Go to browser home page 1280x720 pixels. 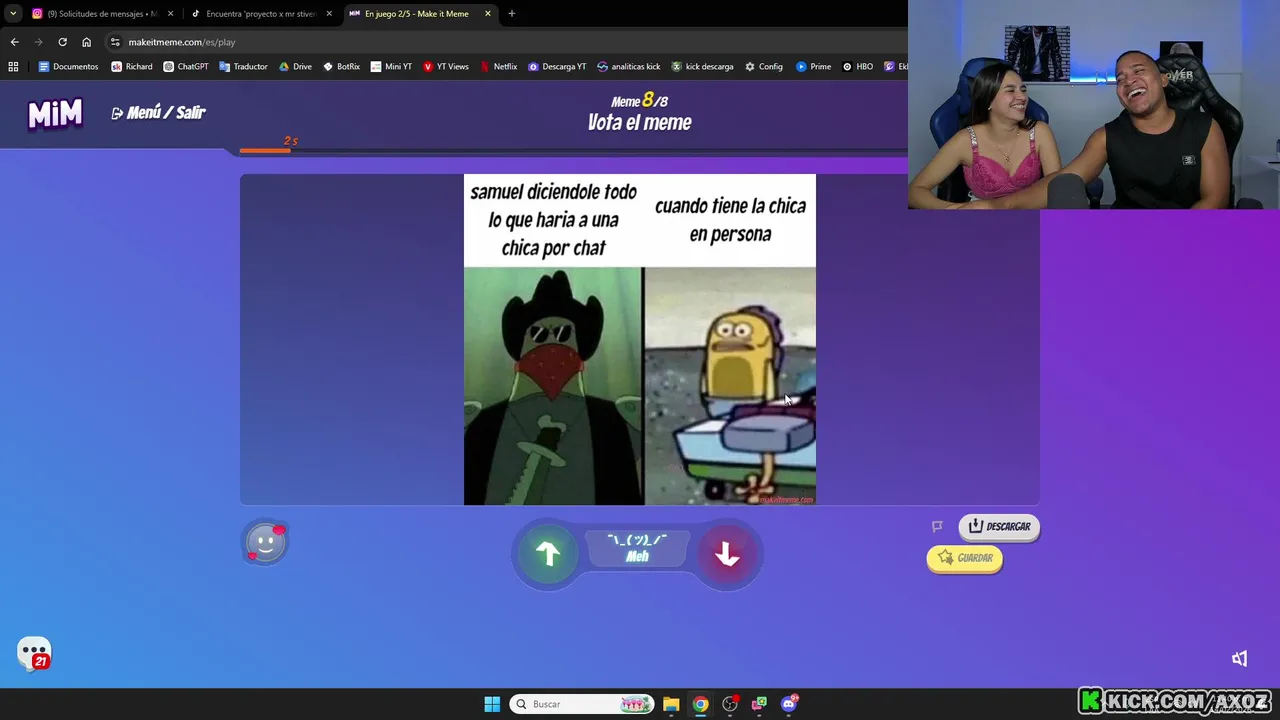[86, 42]
